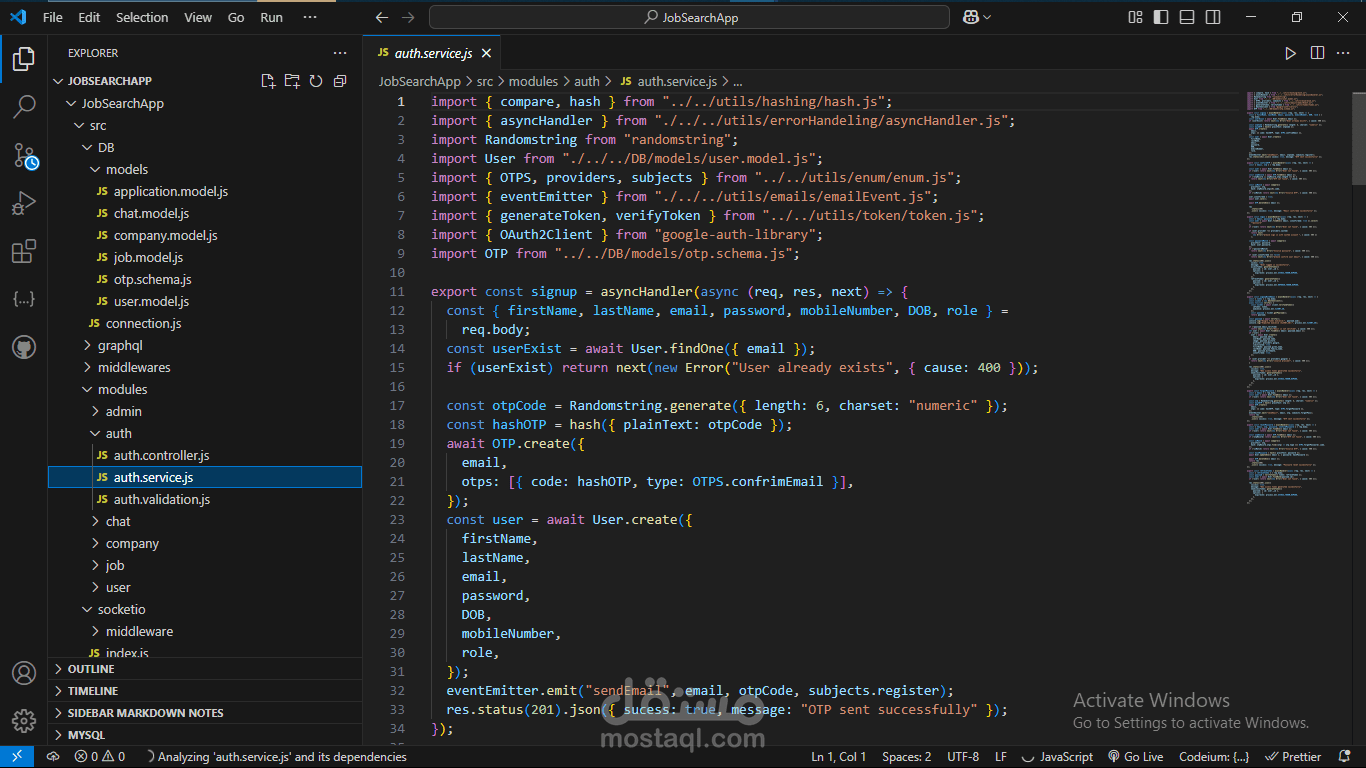1366x768 pixels.
Task: Run the code with the play button
Action: click(x=1290, y=53)
